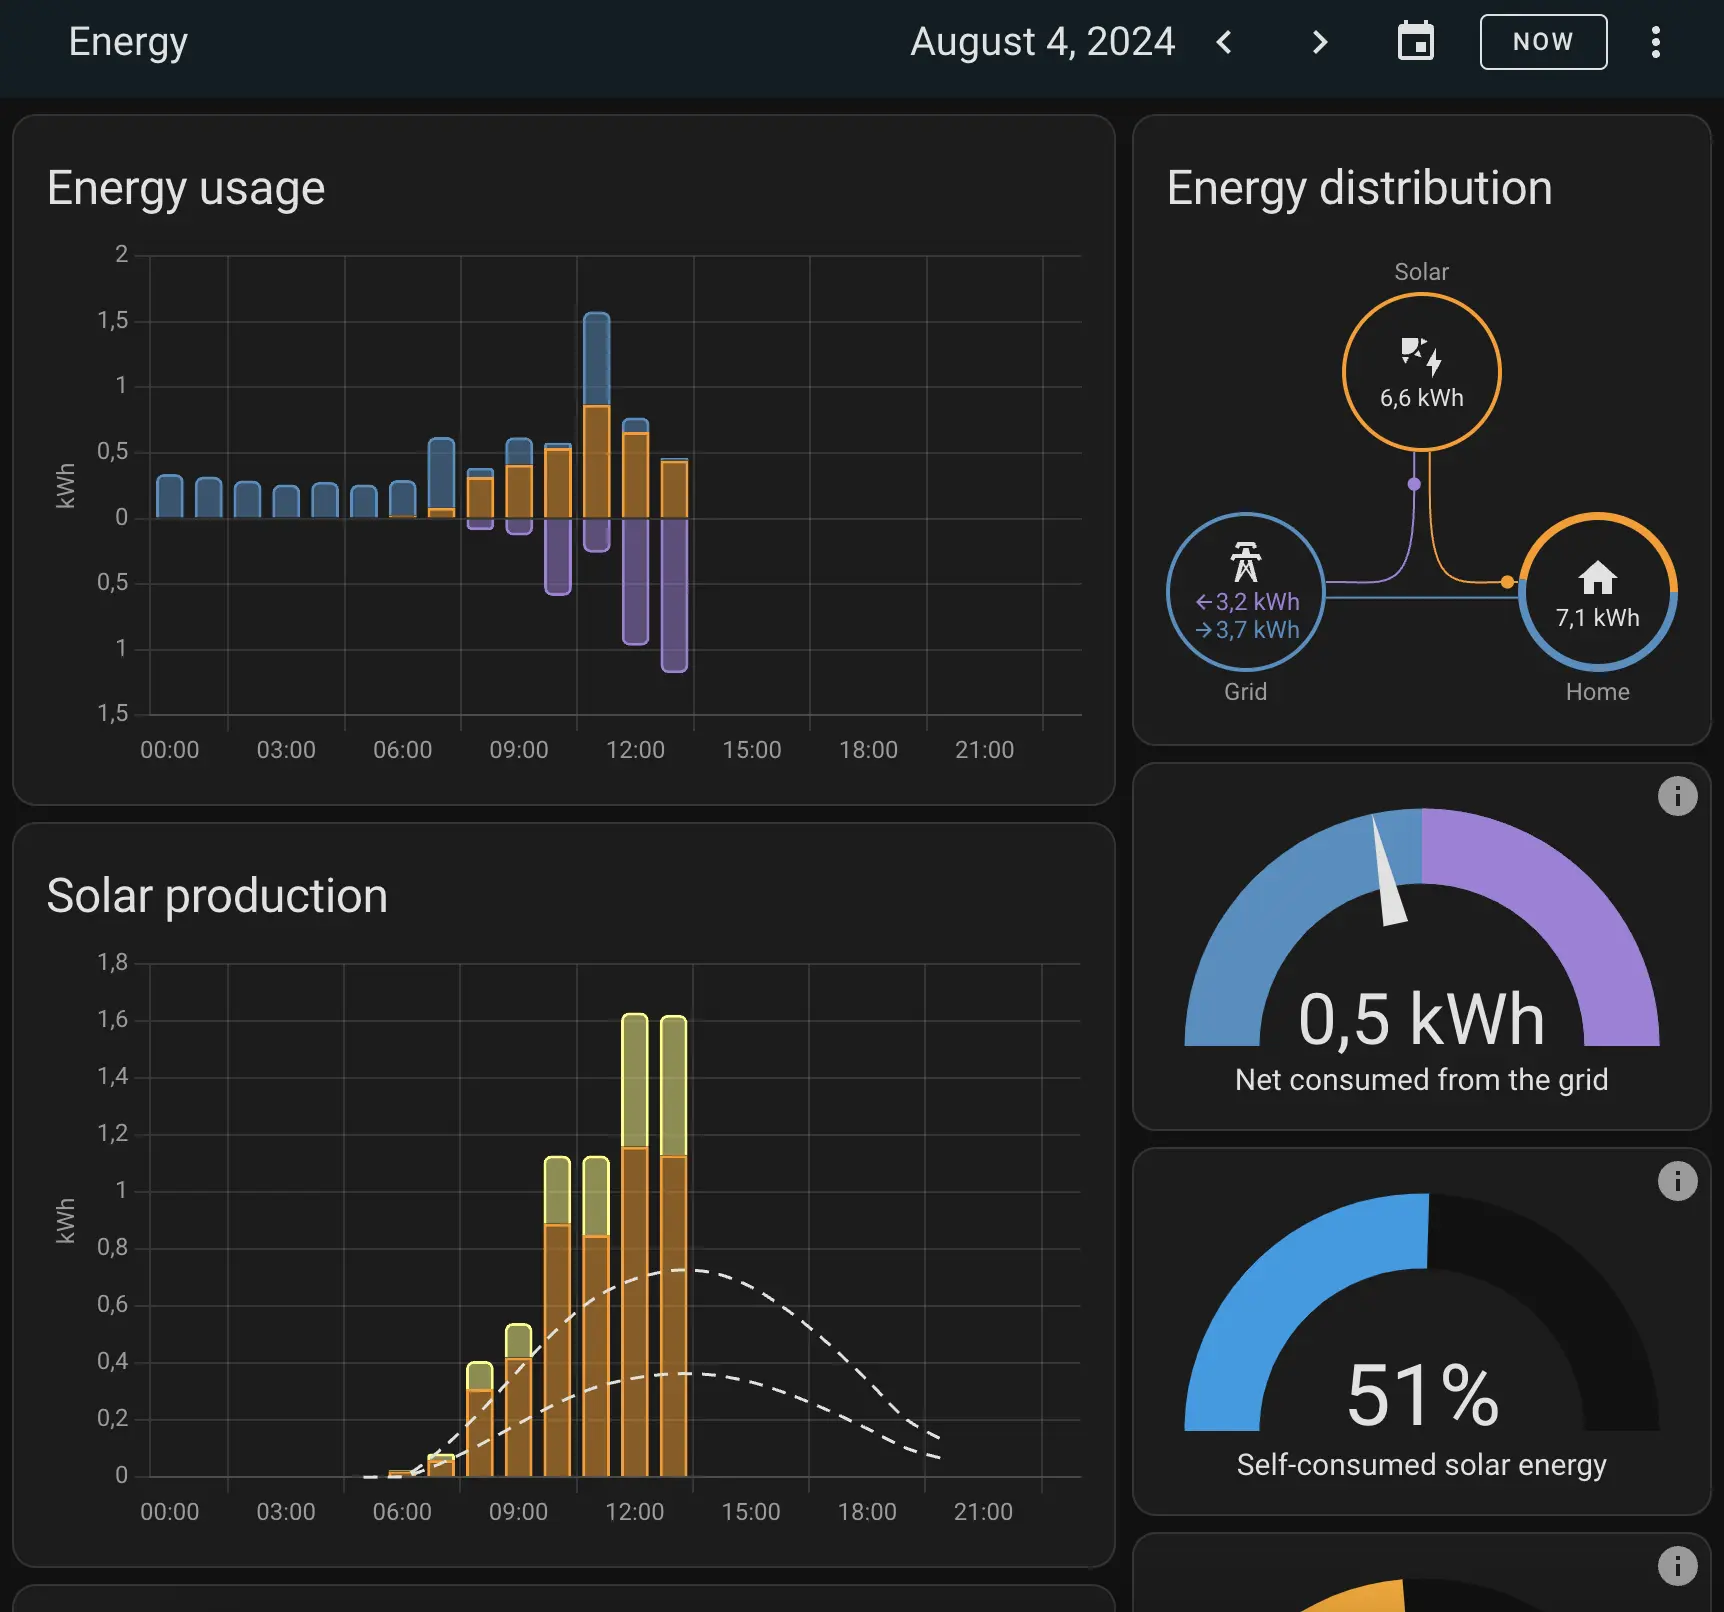Open info on self-consumed solar gauge
The image size is (1724, 1612).
pos(1677,1181)
